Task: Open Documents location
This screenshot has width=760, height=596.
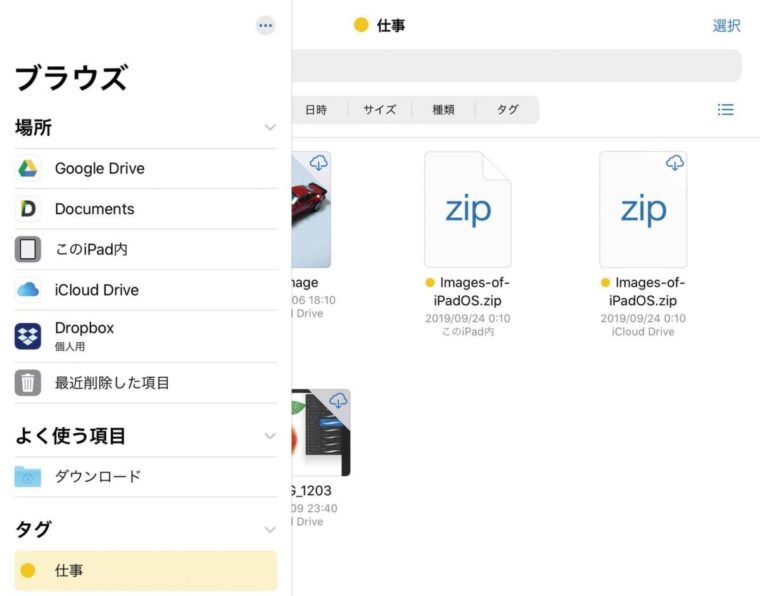Action: [146, 209]
